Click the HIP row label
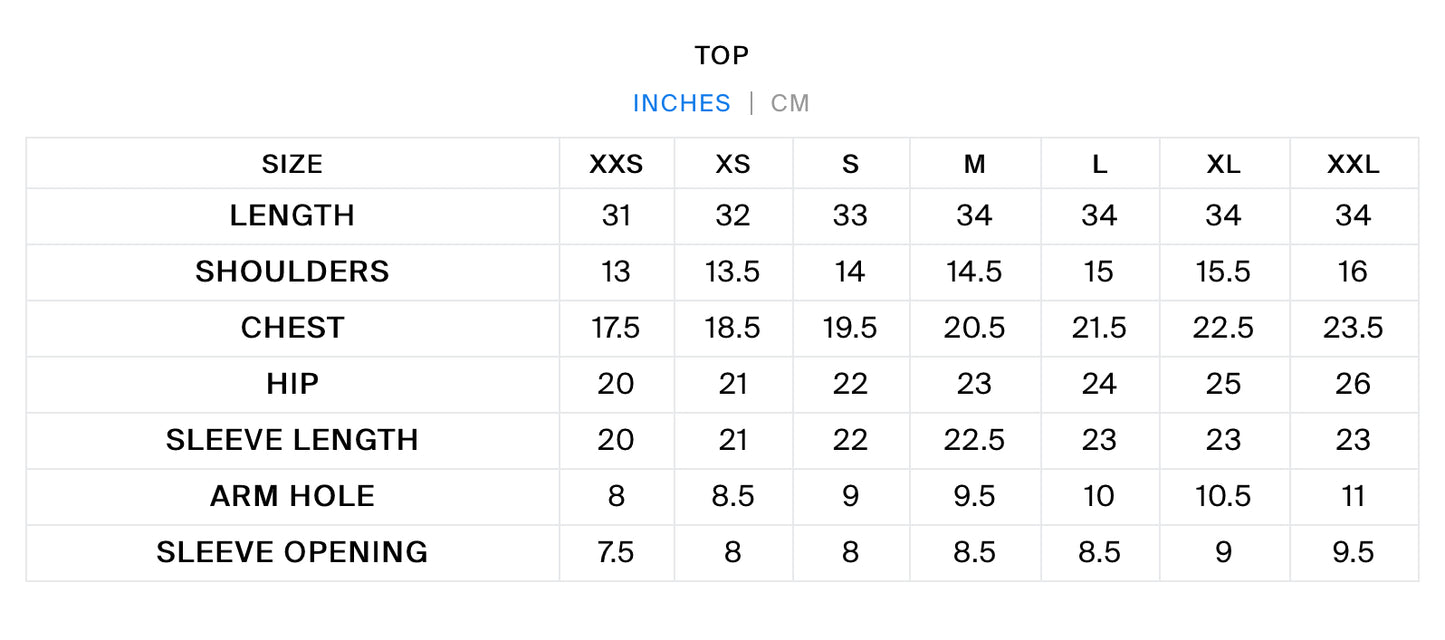Screen dimensions: 1445x640 [x=292, y=384]
